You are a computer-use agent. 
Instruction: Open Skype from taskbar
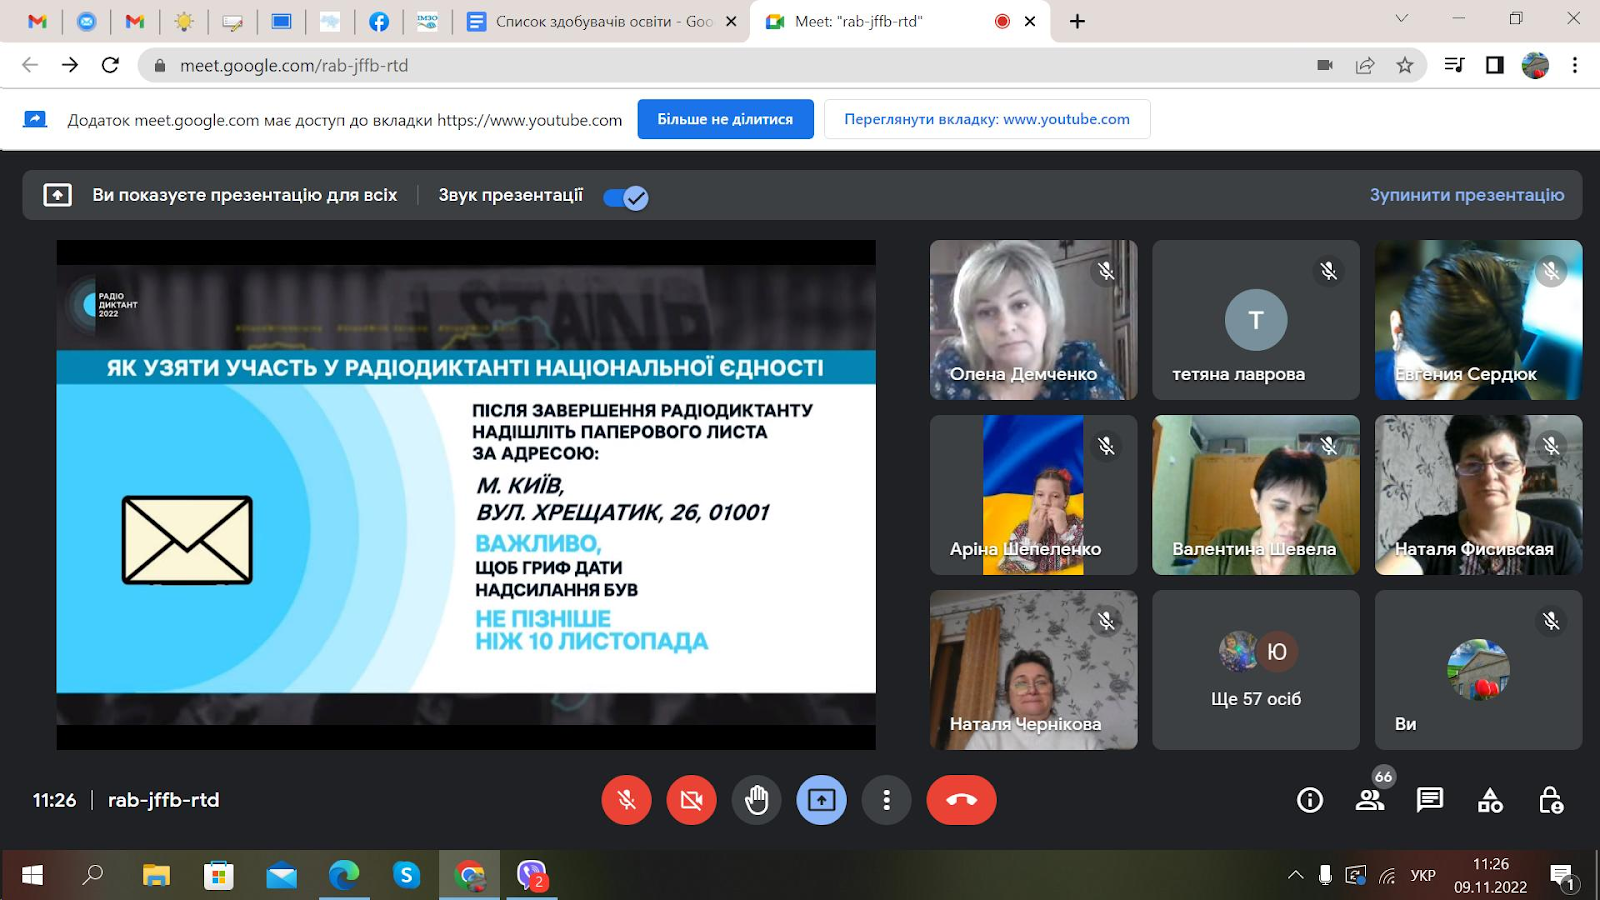pyautogui.click(x=406, y=875)
